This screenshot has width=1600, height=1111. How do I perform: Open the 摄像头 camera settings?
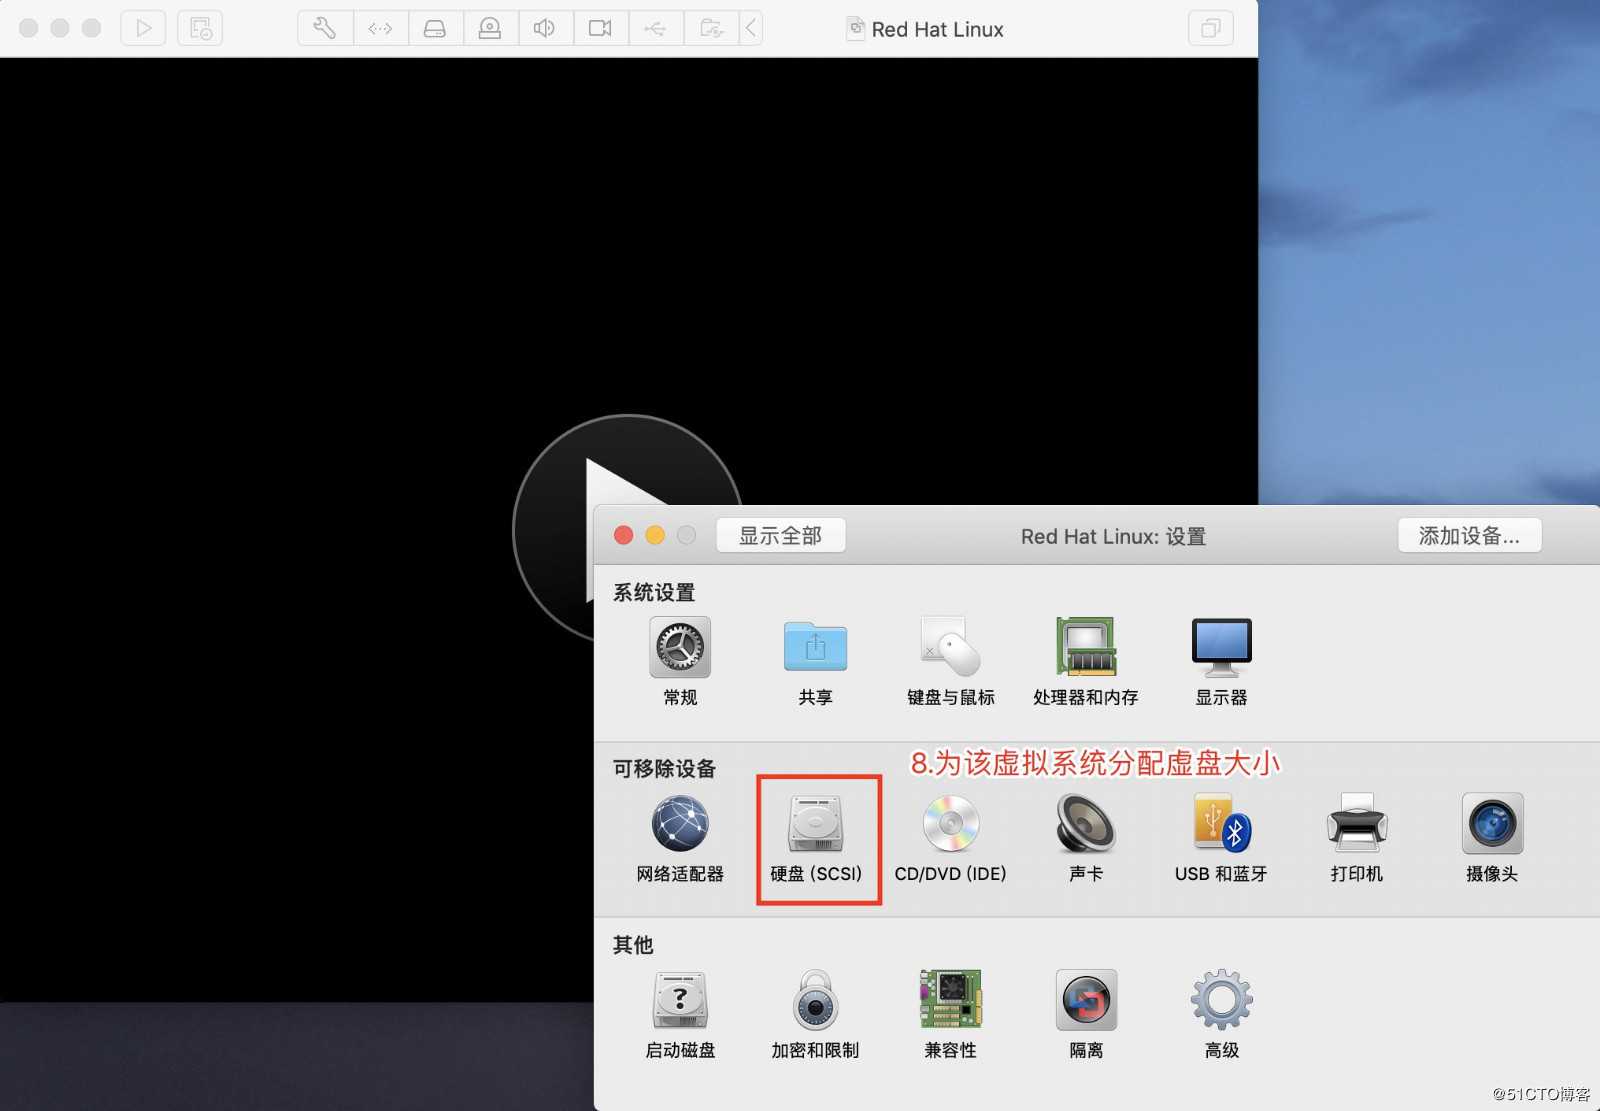[1492, 838]
